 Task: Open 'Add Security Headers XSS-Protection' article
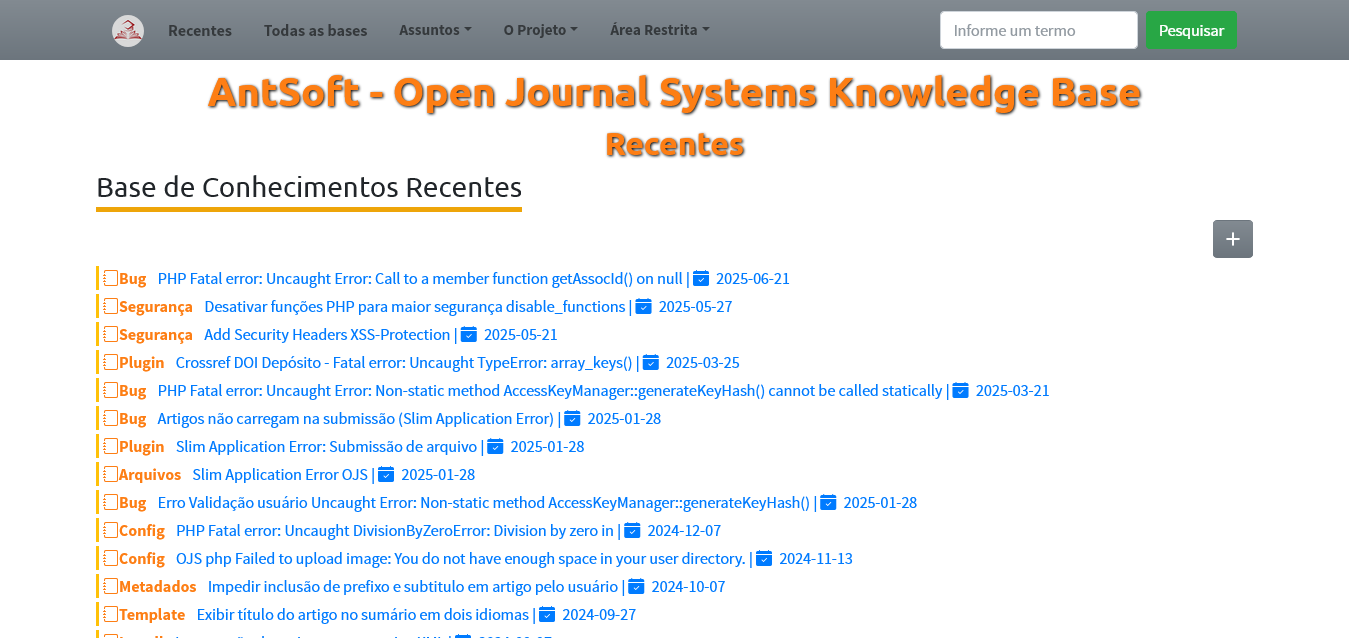click(x=327, y=334)
